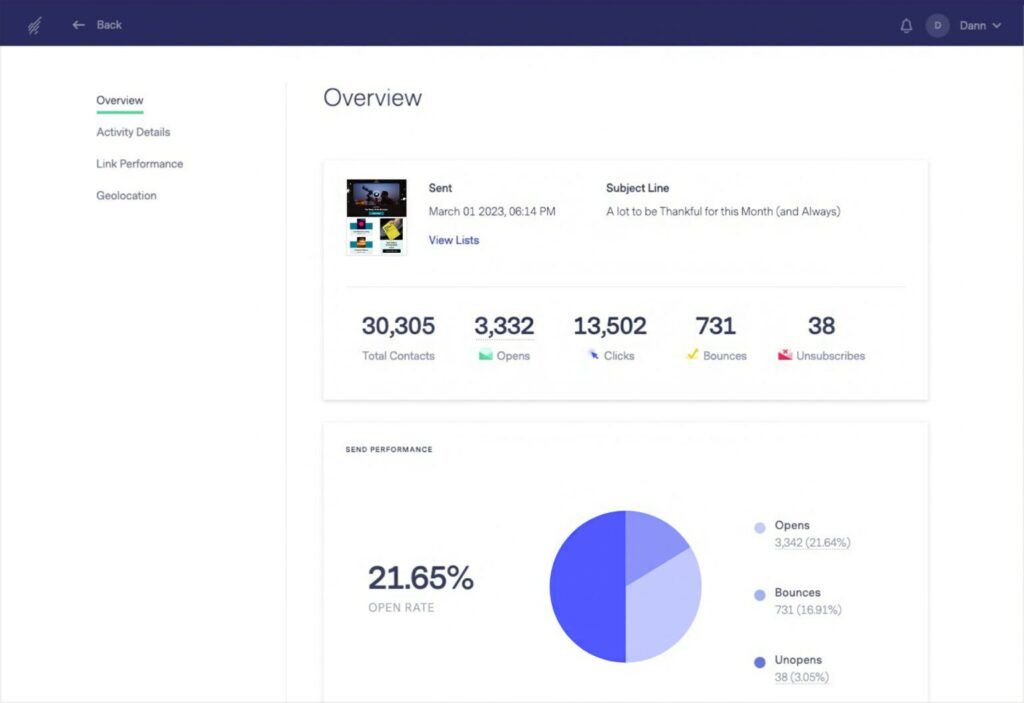
Task: Click the user avatar with letter D
Action: coord(937,25)
